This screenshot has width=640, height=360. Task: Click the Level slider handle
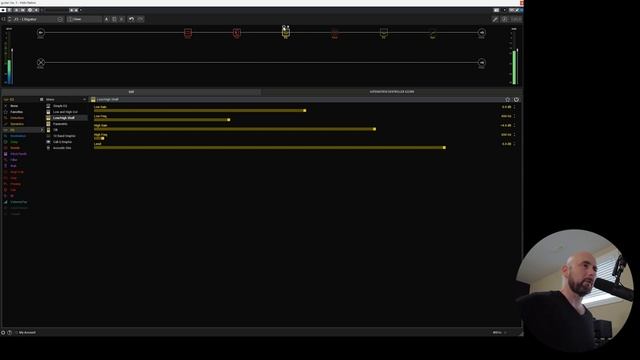pos(444,148)
